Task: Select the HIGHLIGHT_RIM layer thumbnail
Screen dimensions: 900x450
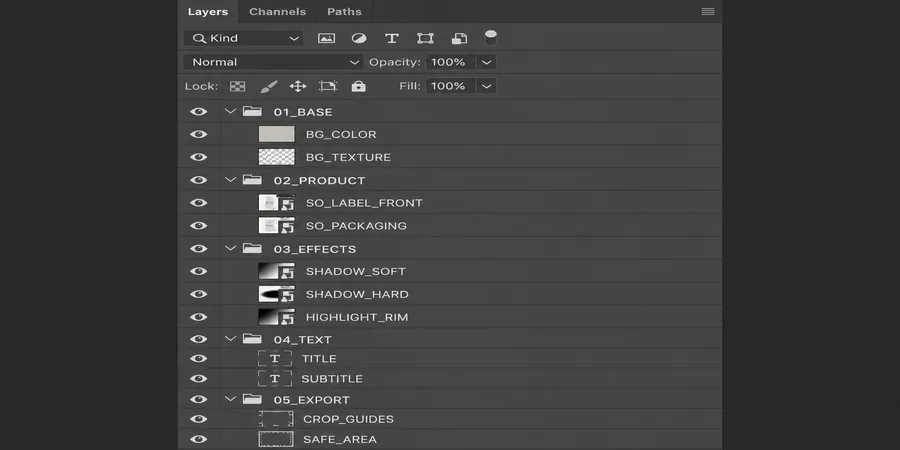Action: click(x=277, y=317)
